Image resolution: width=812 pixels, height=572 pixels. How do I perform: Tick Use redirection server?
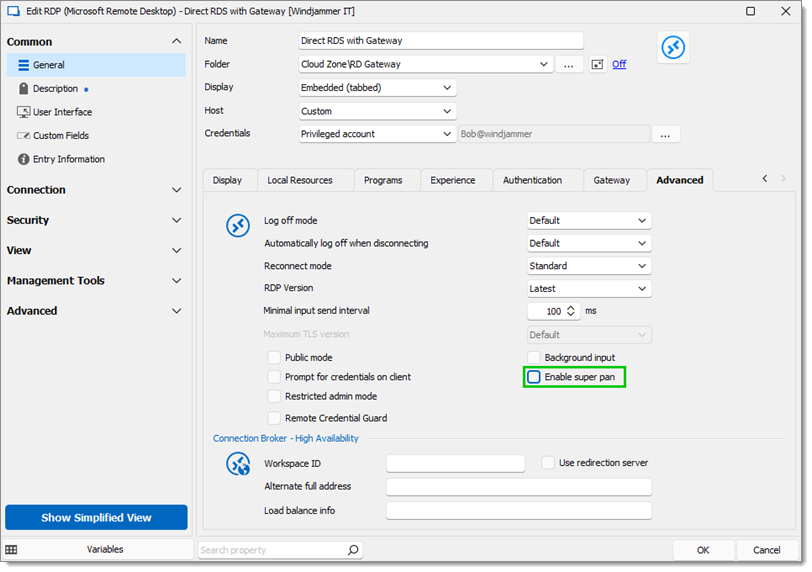tap(548, 463)
